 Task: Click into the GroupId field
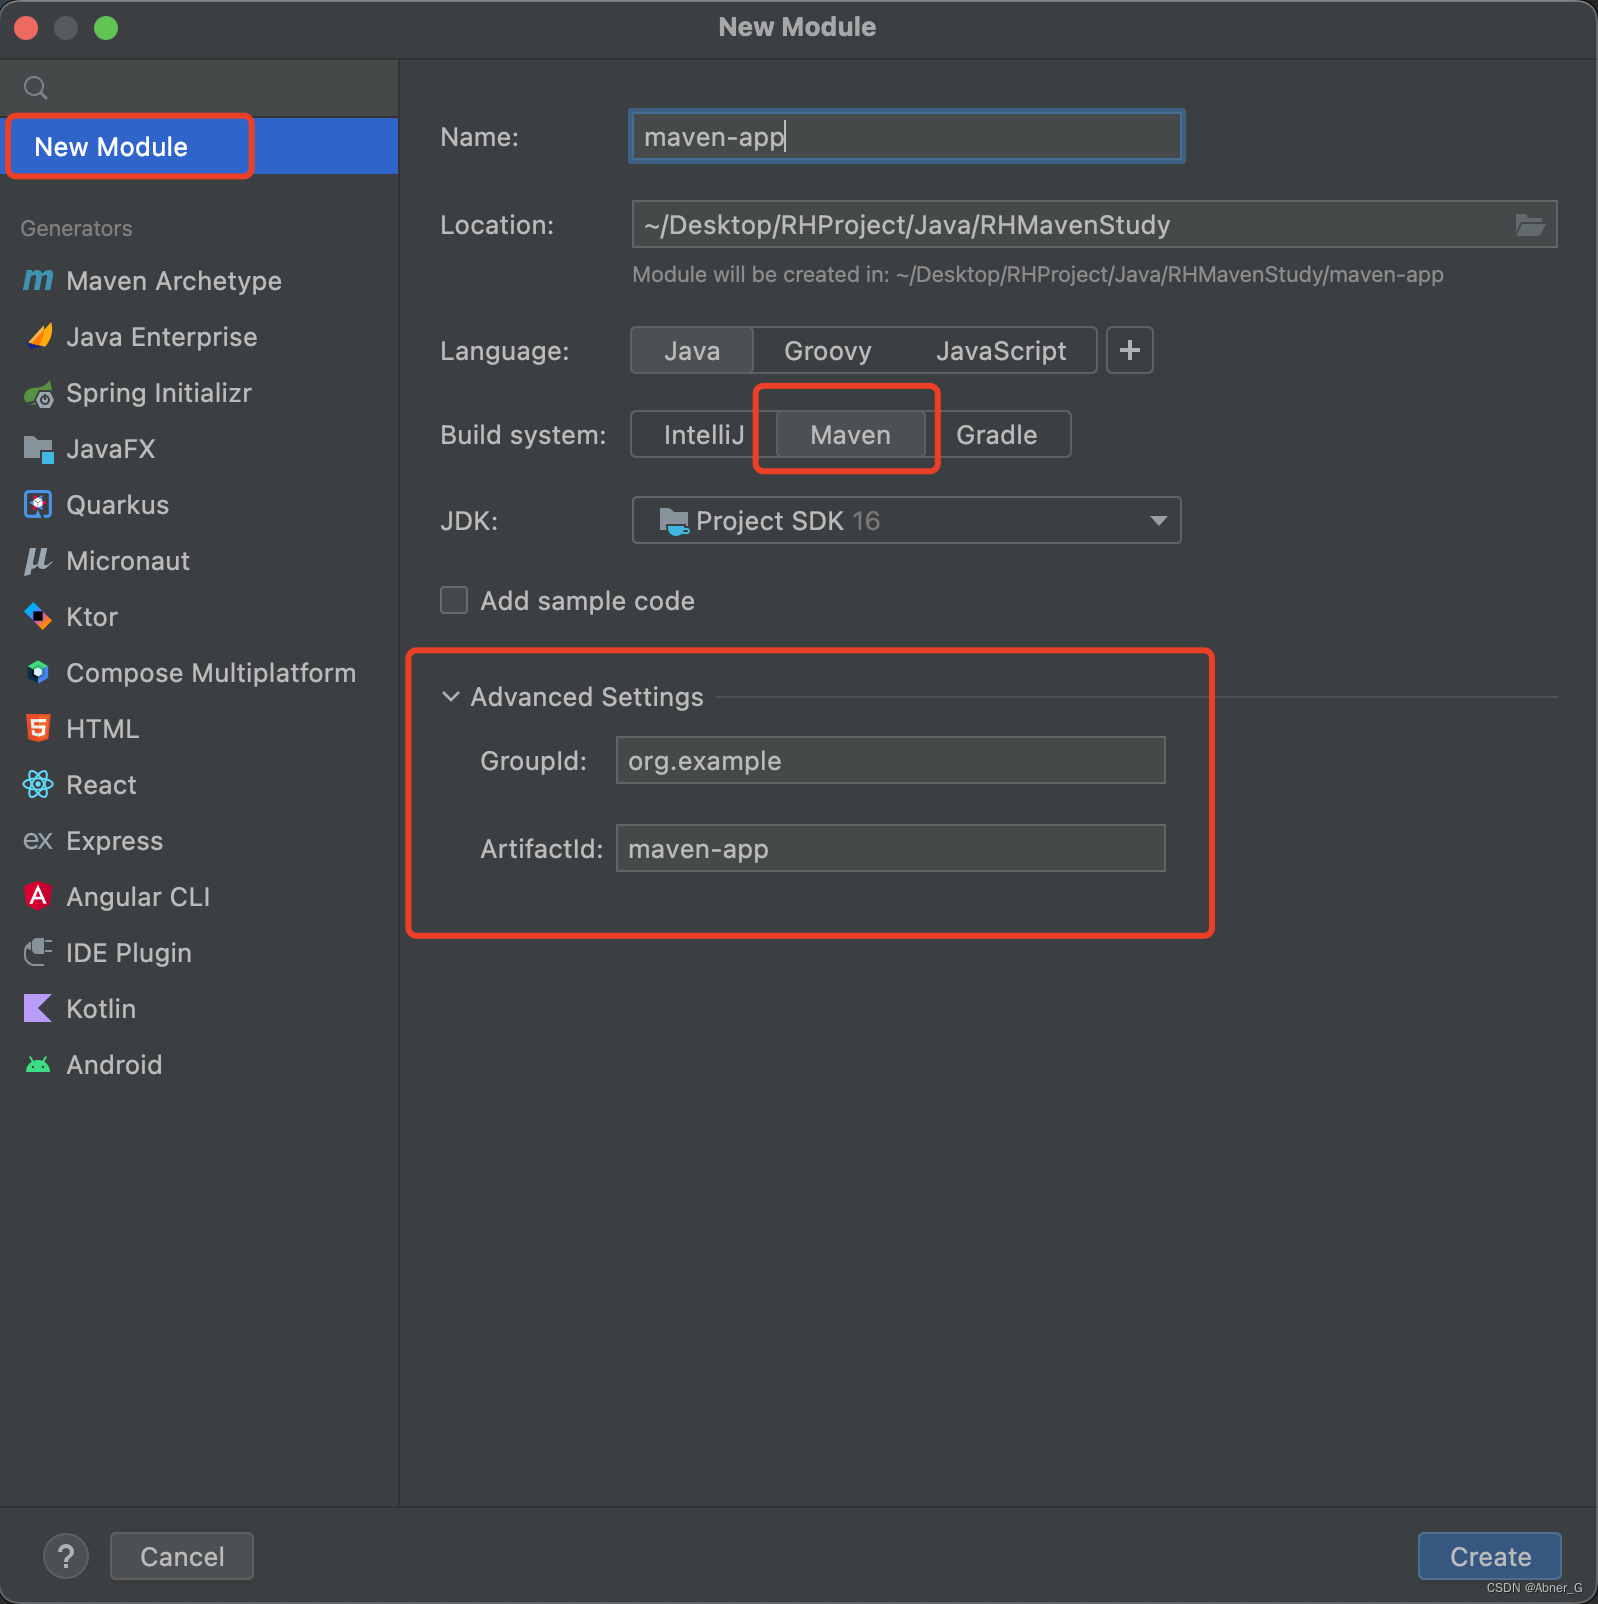click(x=890, y=760)
